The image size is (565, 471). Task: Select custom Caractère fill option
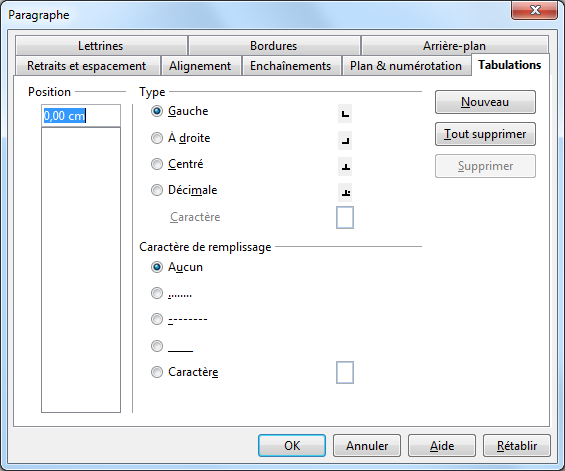157,372
